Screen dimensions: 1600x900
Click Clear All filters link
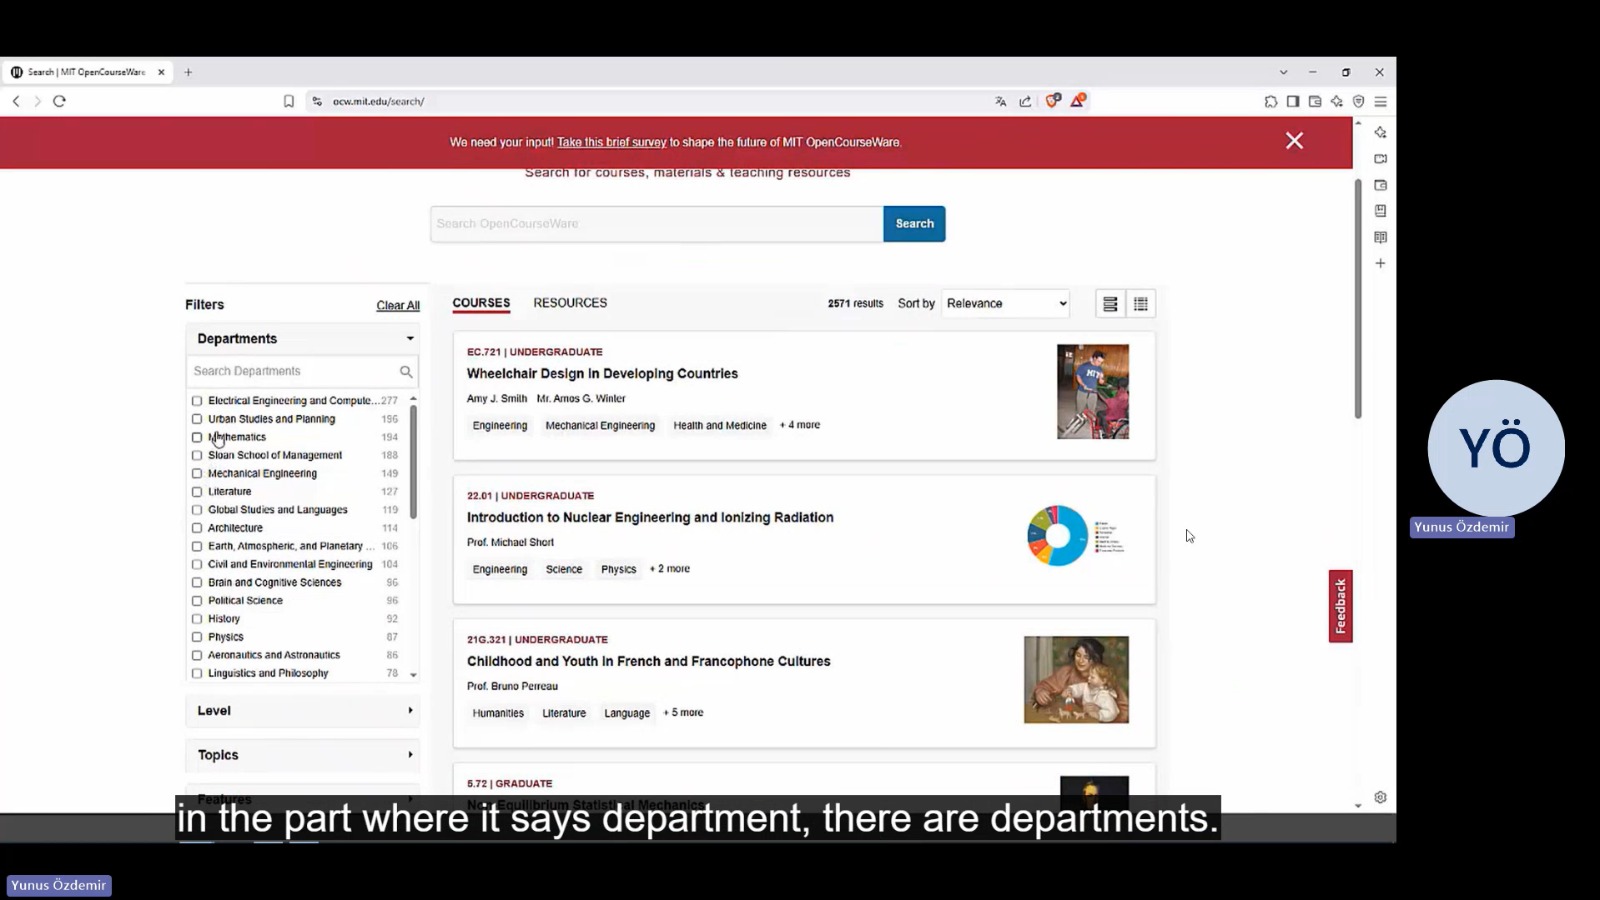398,306
